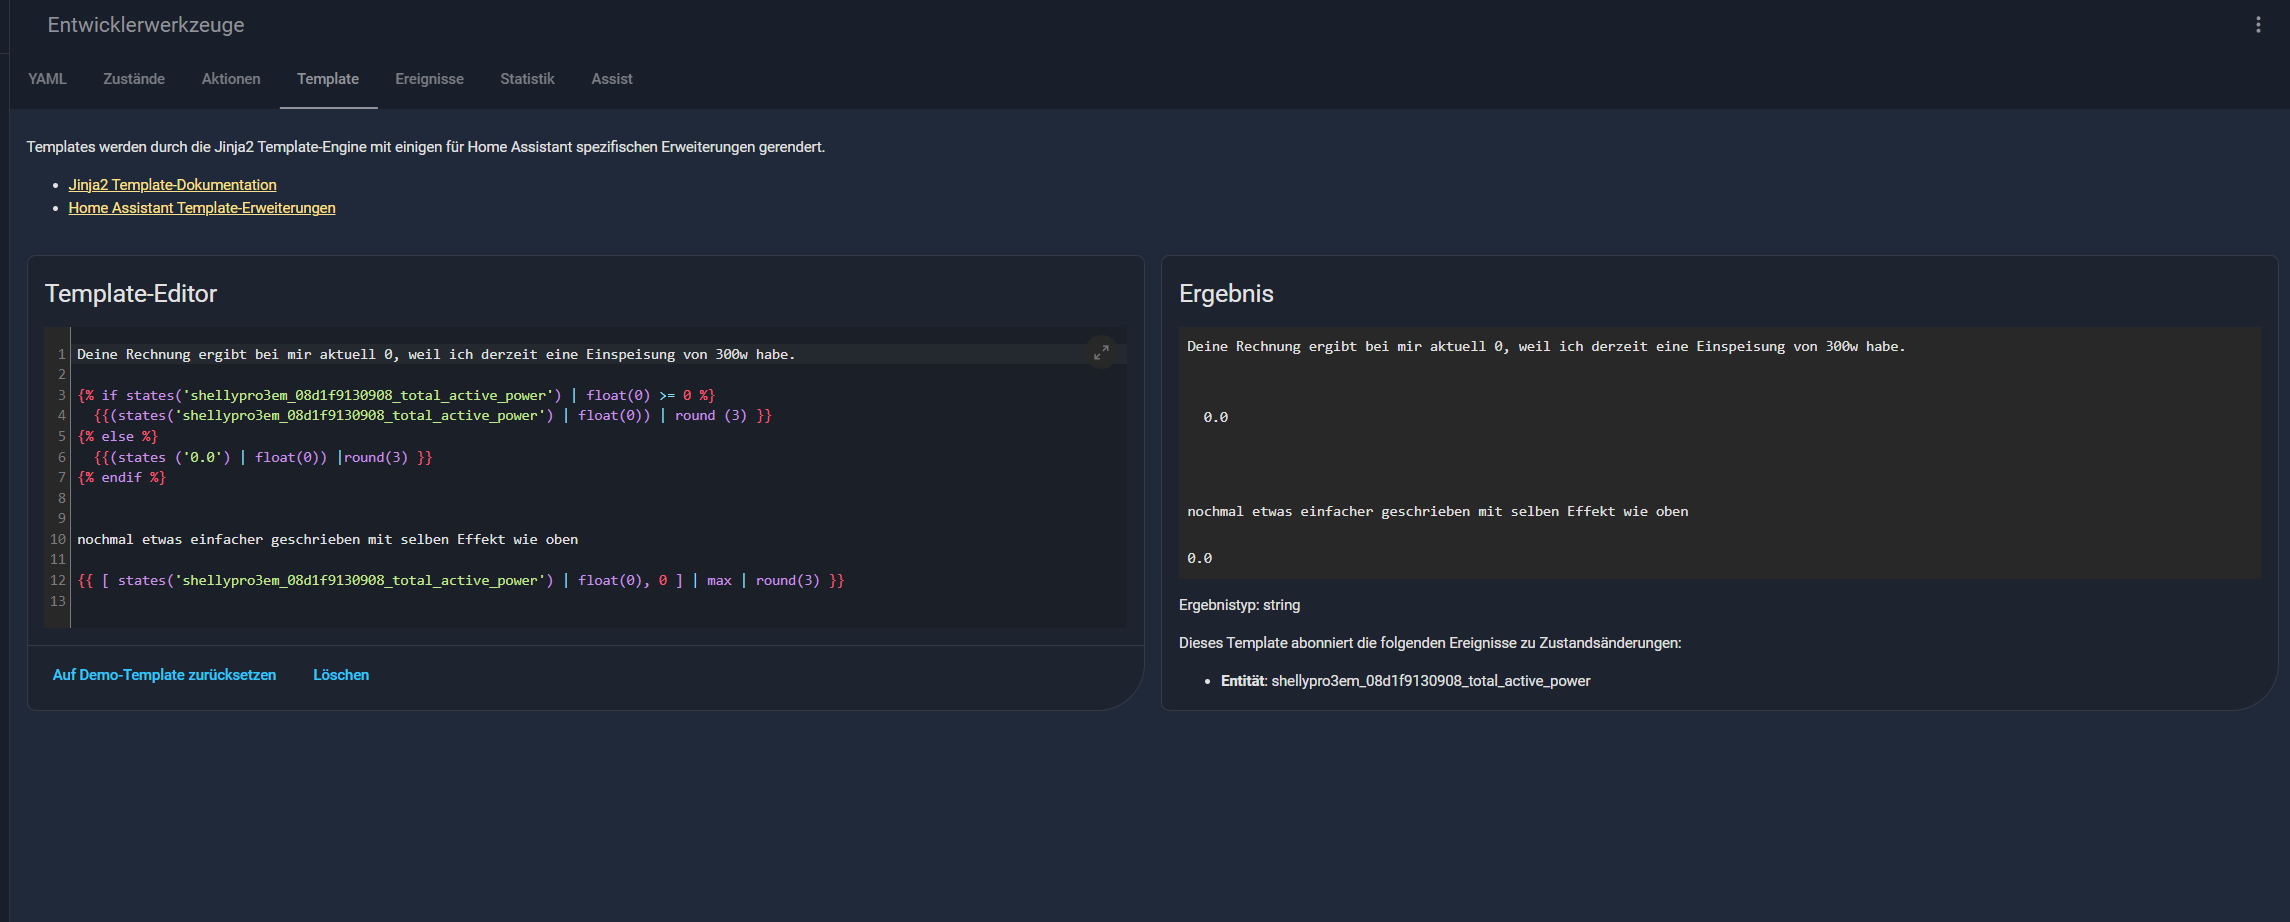Open the Assist tab
This screenshot has width=2290, height=922.
611,79
